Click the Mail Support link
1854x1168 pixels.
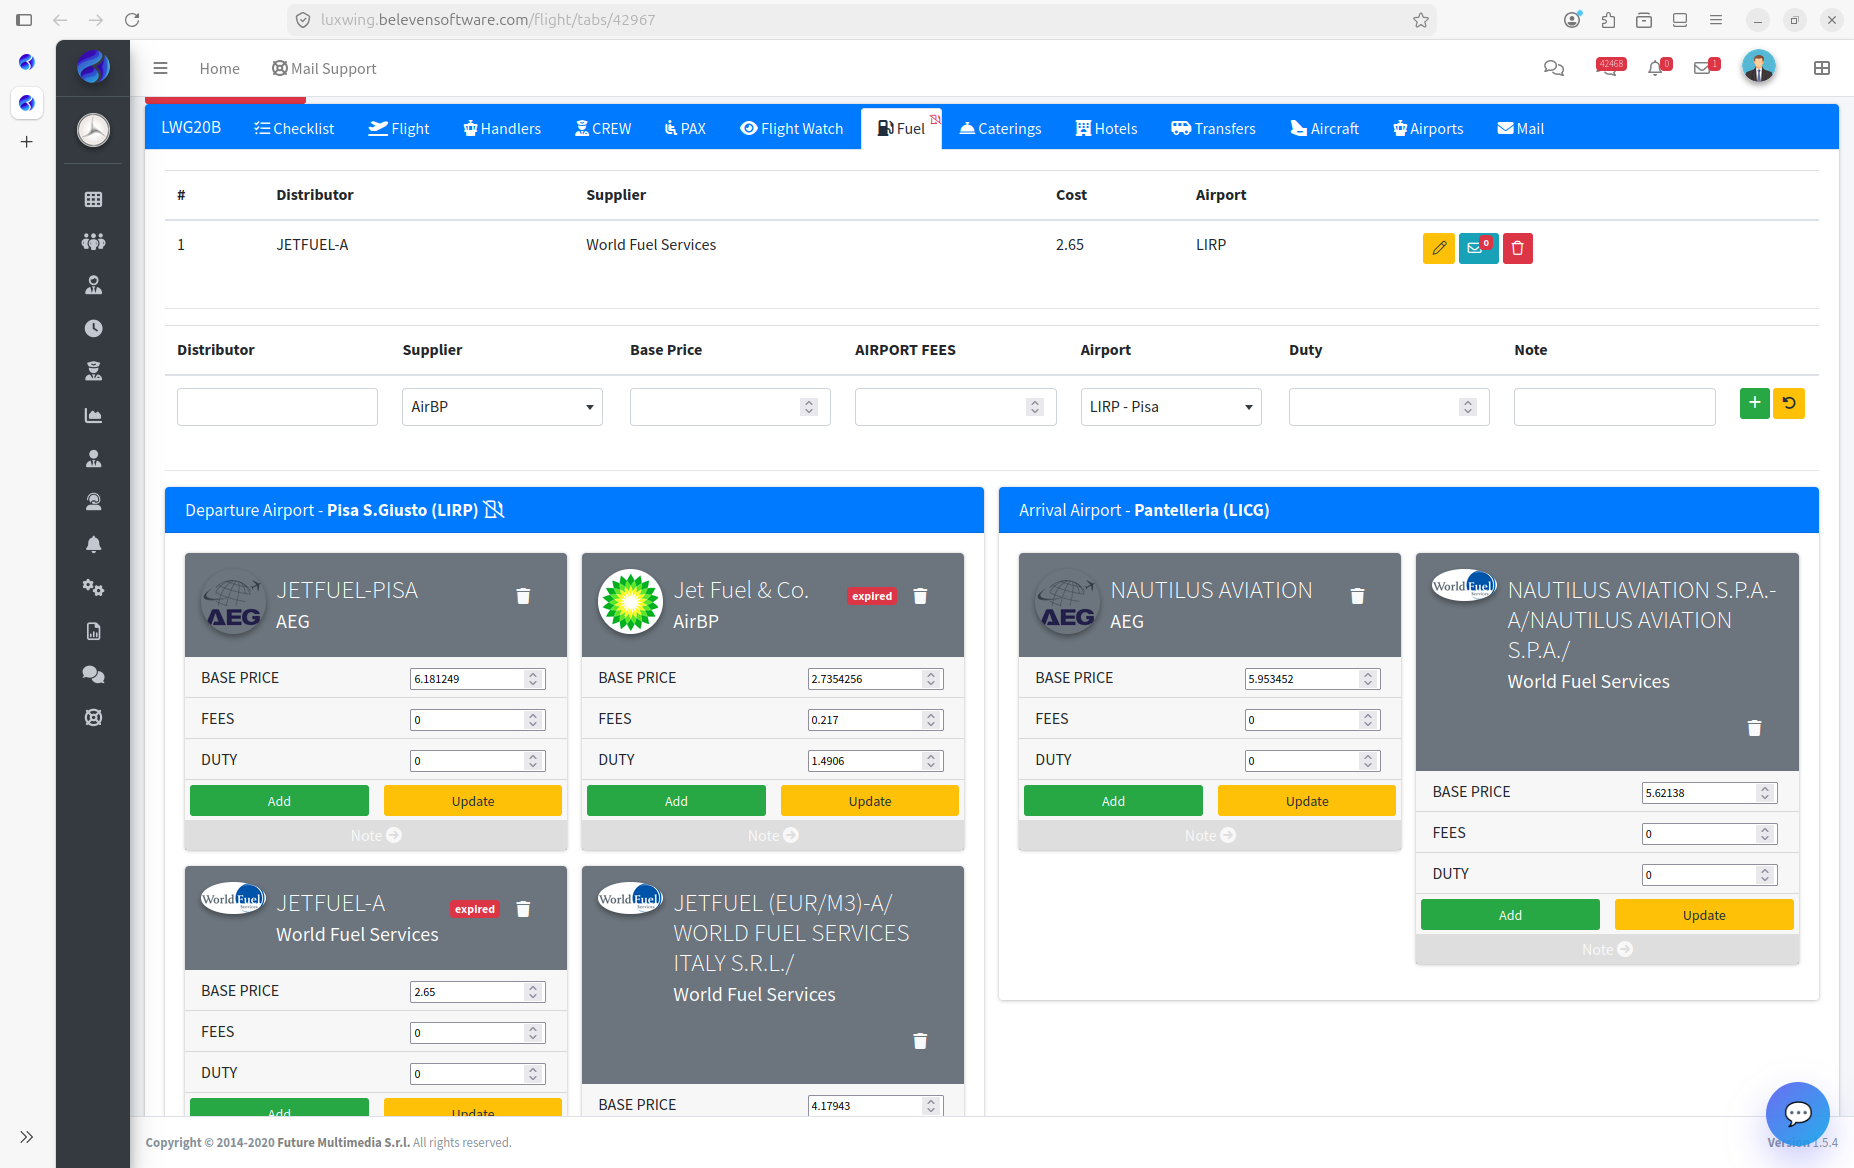[x=324, y=68]
